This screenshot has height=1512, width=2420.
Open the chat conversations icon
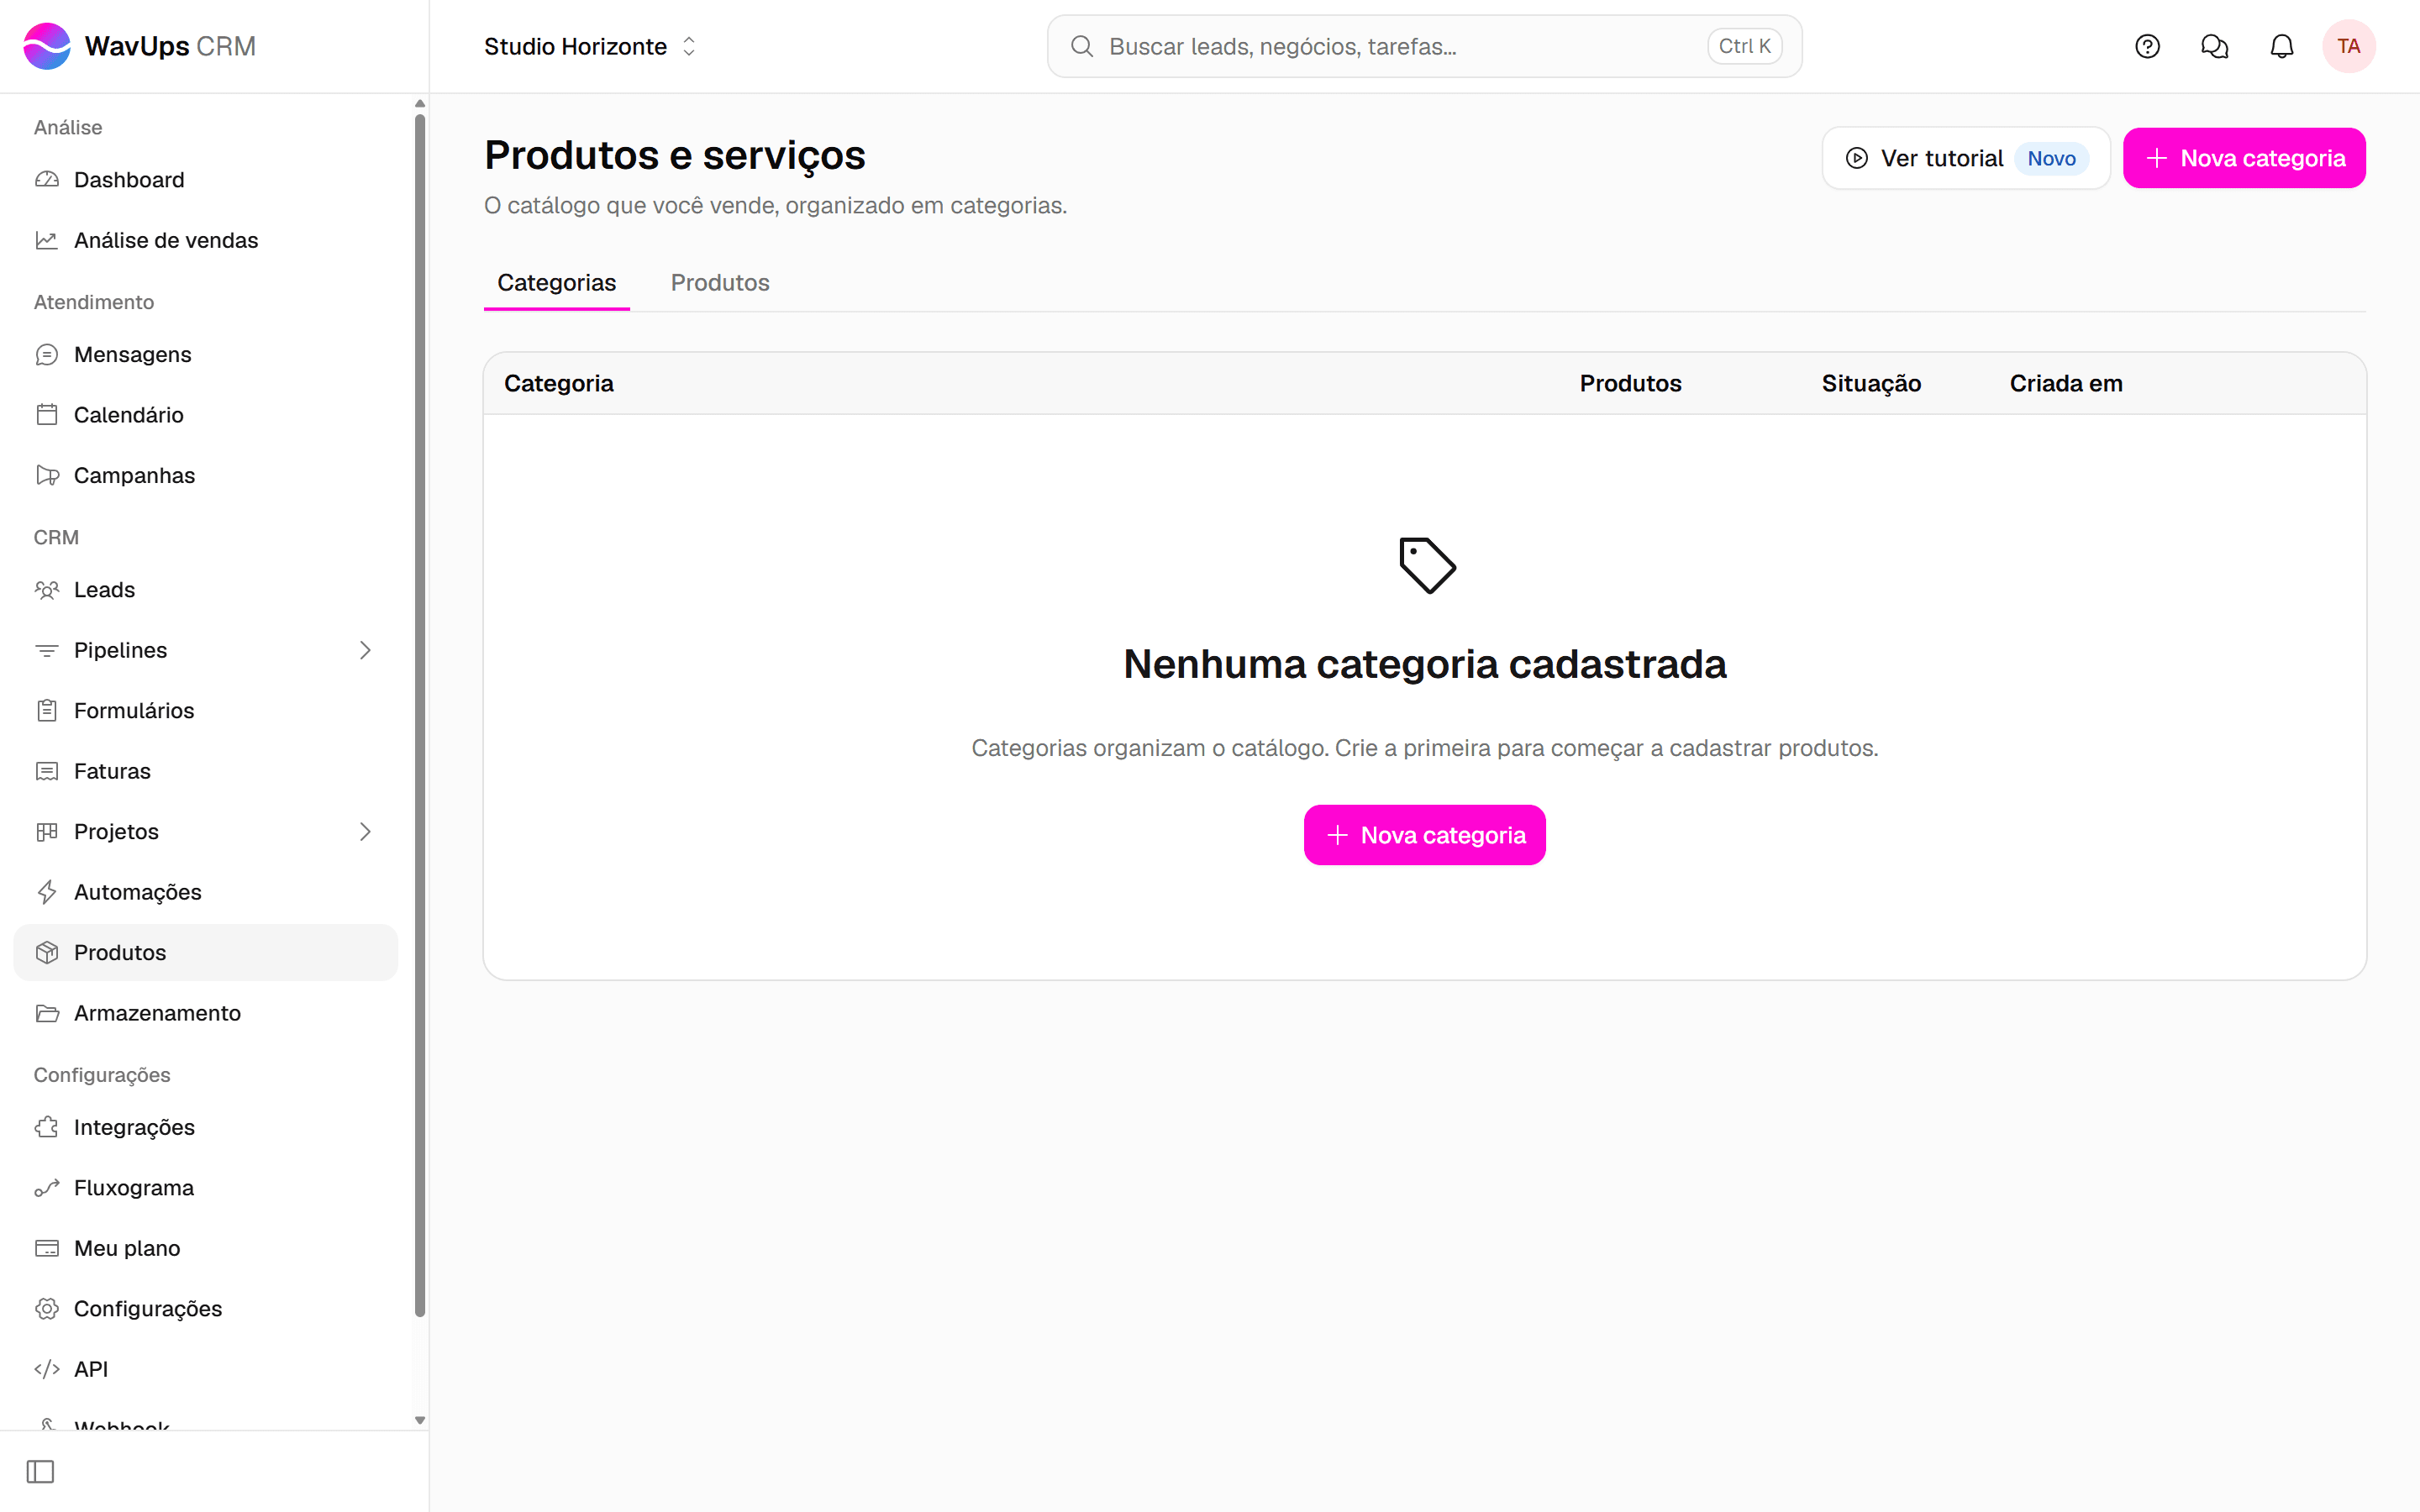click(2214, 46)
